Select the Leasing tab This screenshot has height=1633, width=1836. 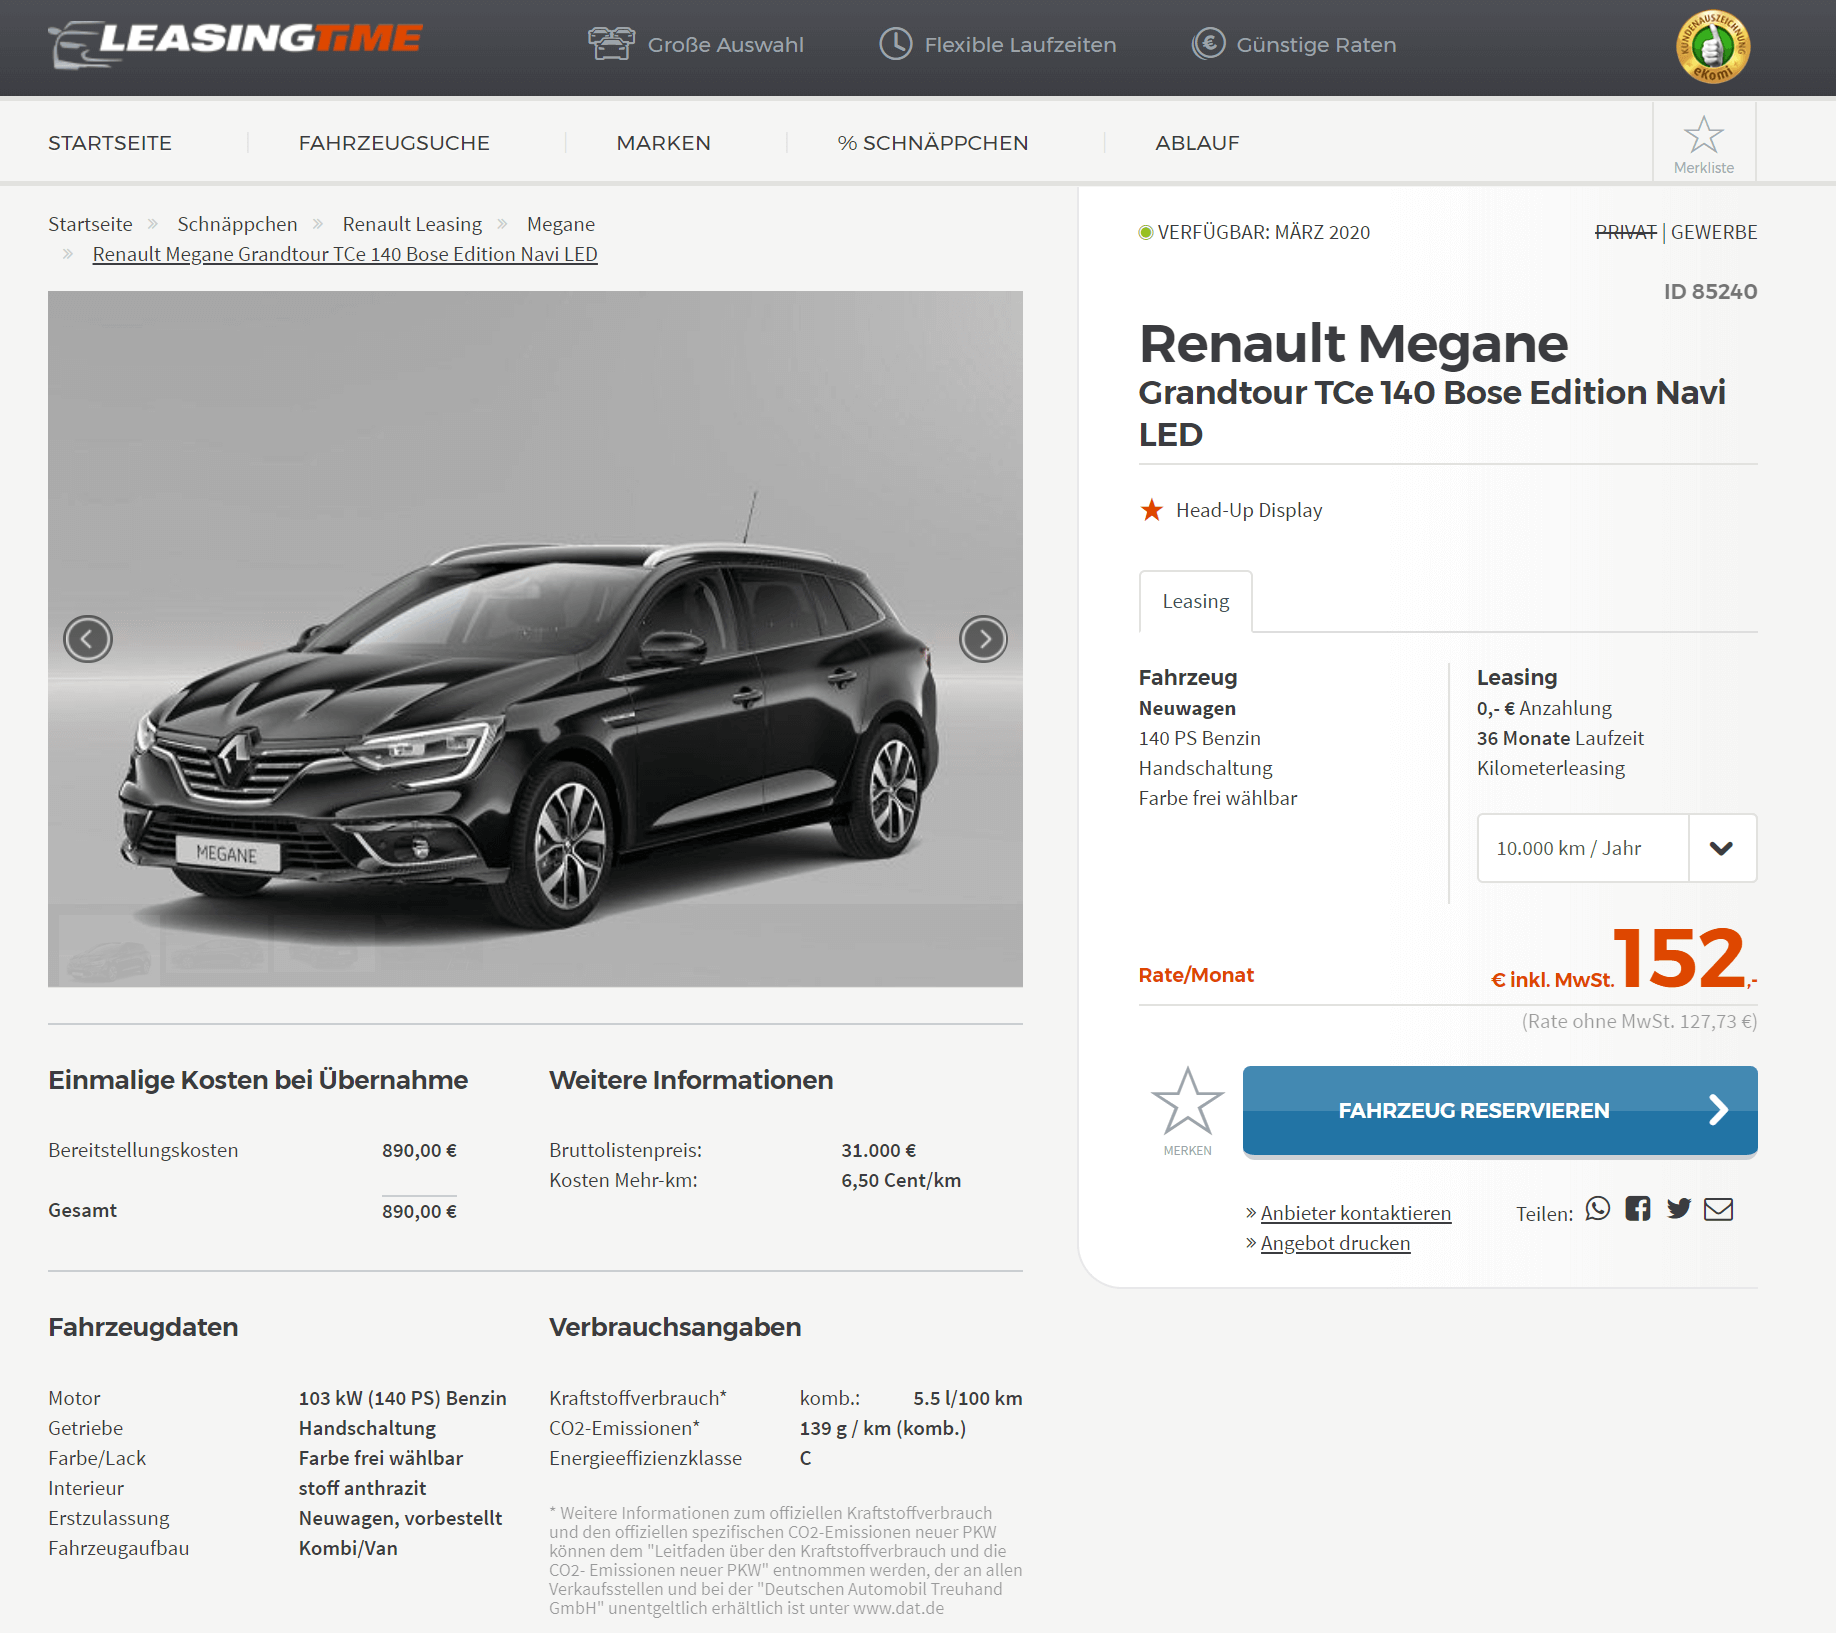pyautogui.click(x=1196, y=601)
